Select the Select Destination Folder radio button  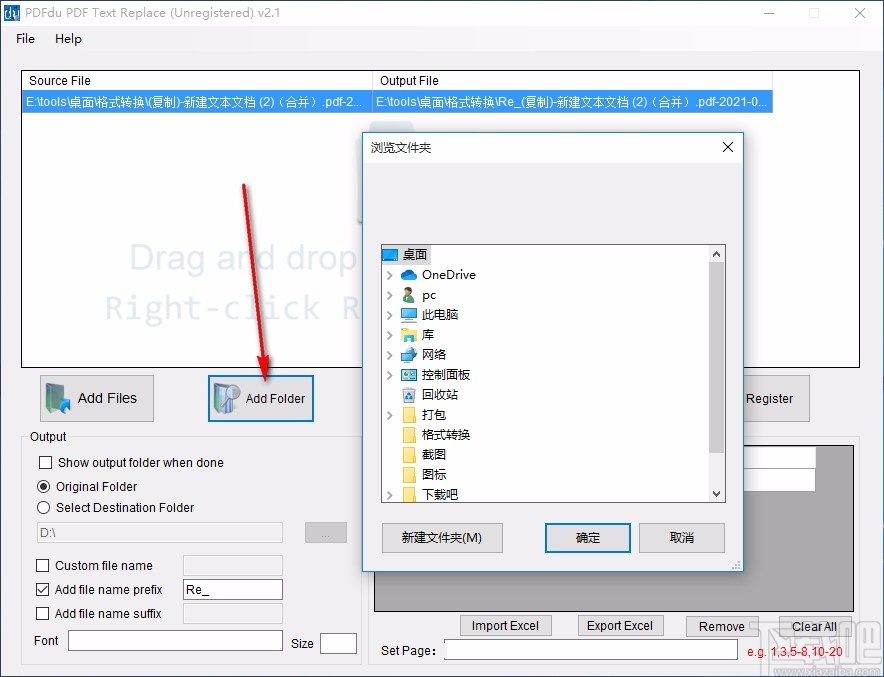43,507
